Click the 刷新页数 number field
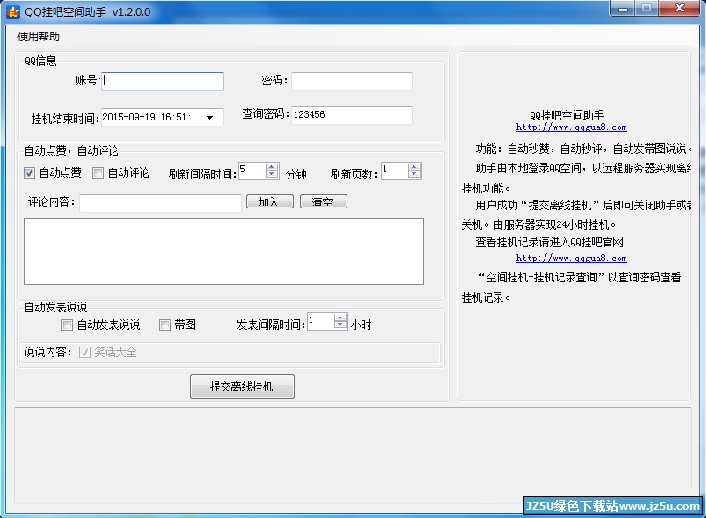Viewport: 706px width, 518px height. coord(394,171)
